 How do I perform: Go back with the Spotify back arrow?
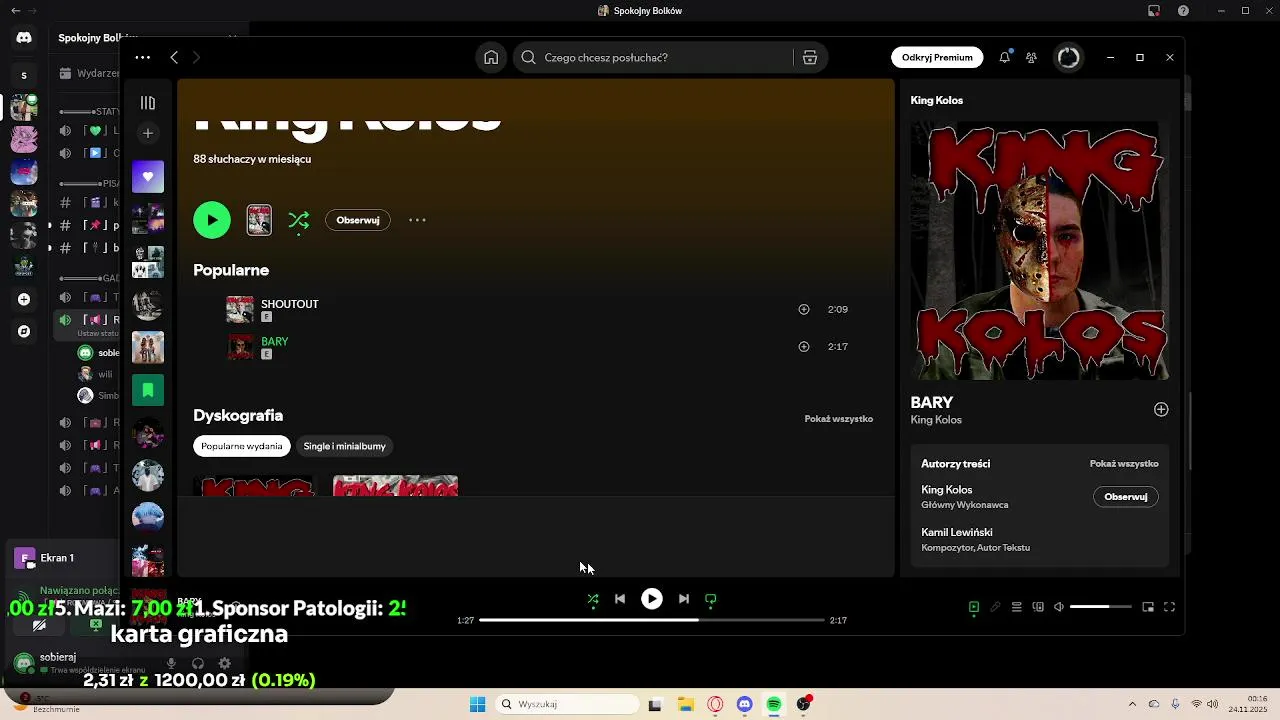pos(174,57)
